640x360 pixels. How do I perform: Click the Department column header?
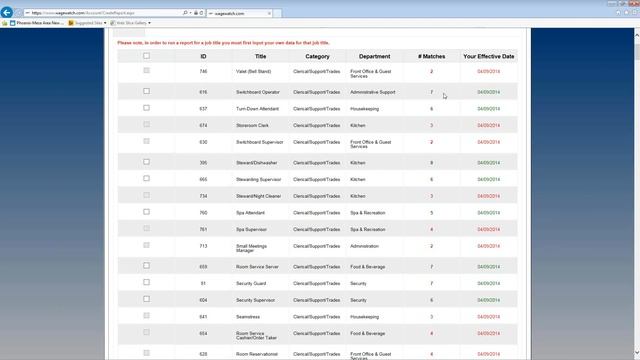coord(374,56)
